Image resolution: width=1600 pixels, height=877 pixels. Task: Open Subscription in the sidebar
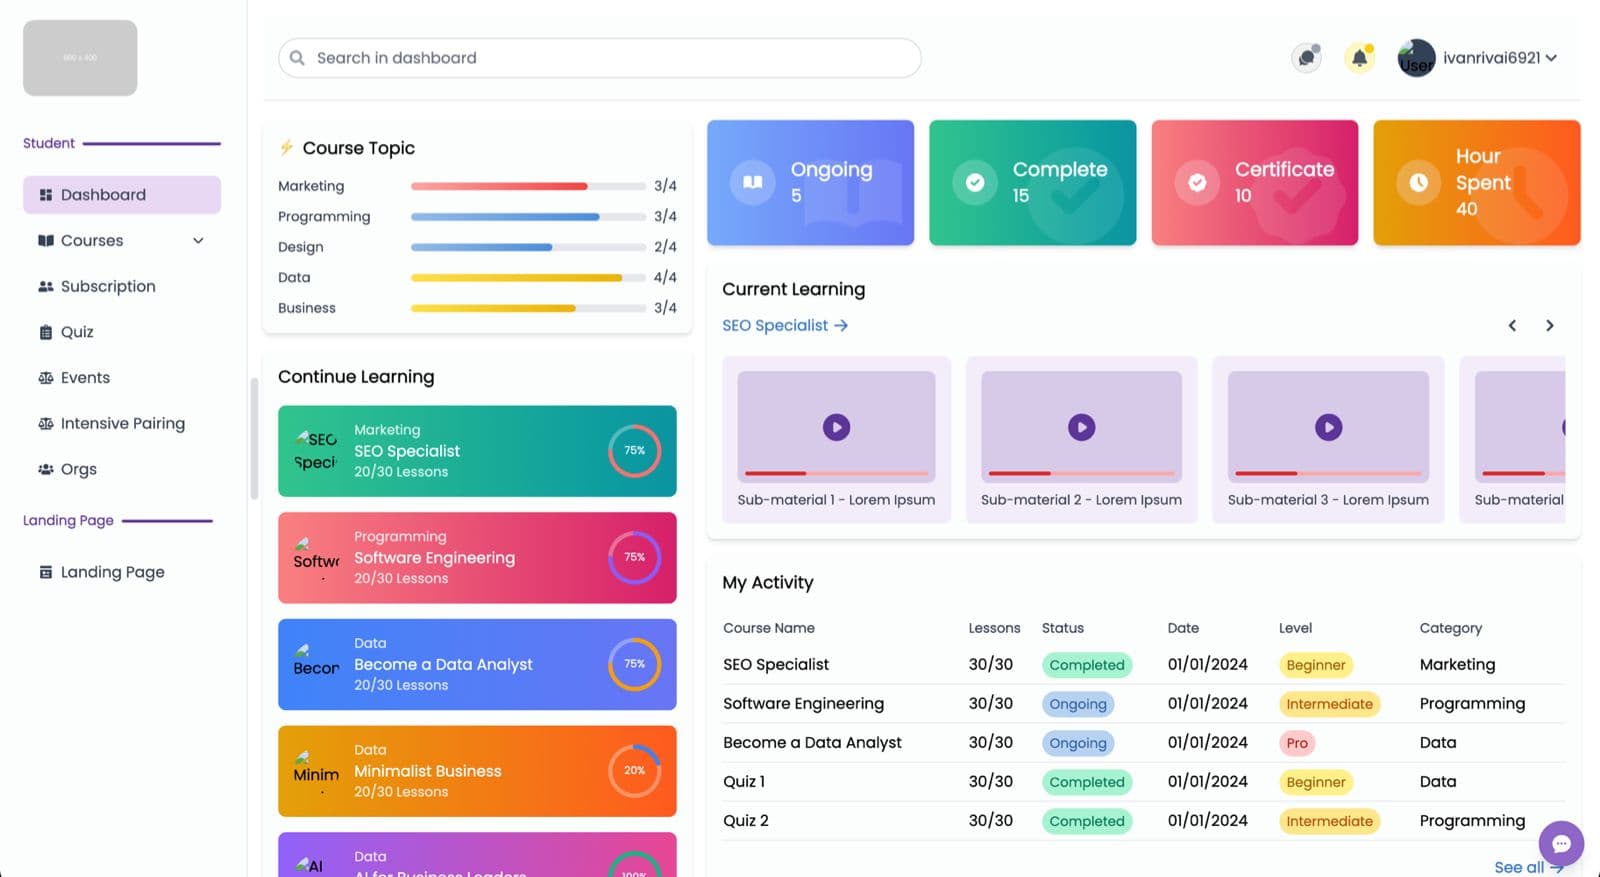click(x=108, y=287)
